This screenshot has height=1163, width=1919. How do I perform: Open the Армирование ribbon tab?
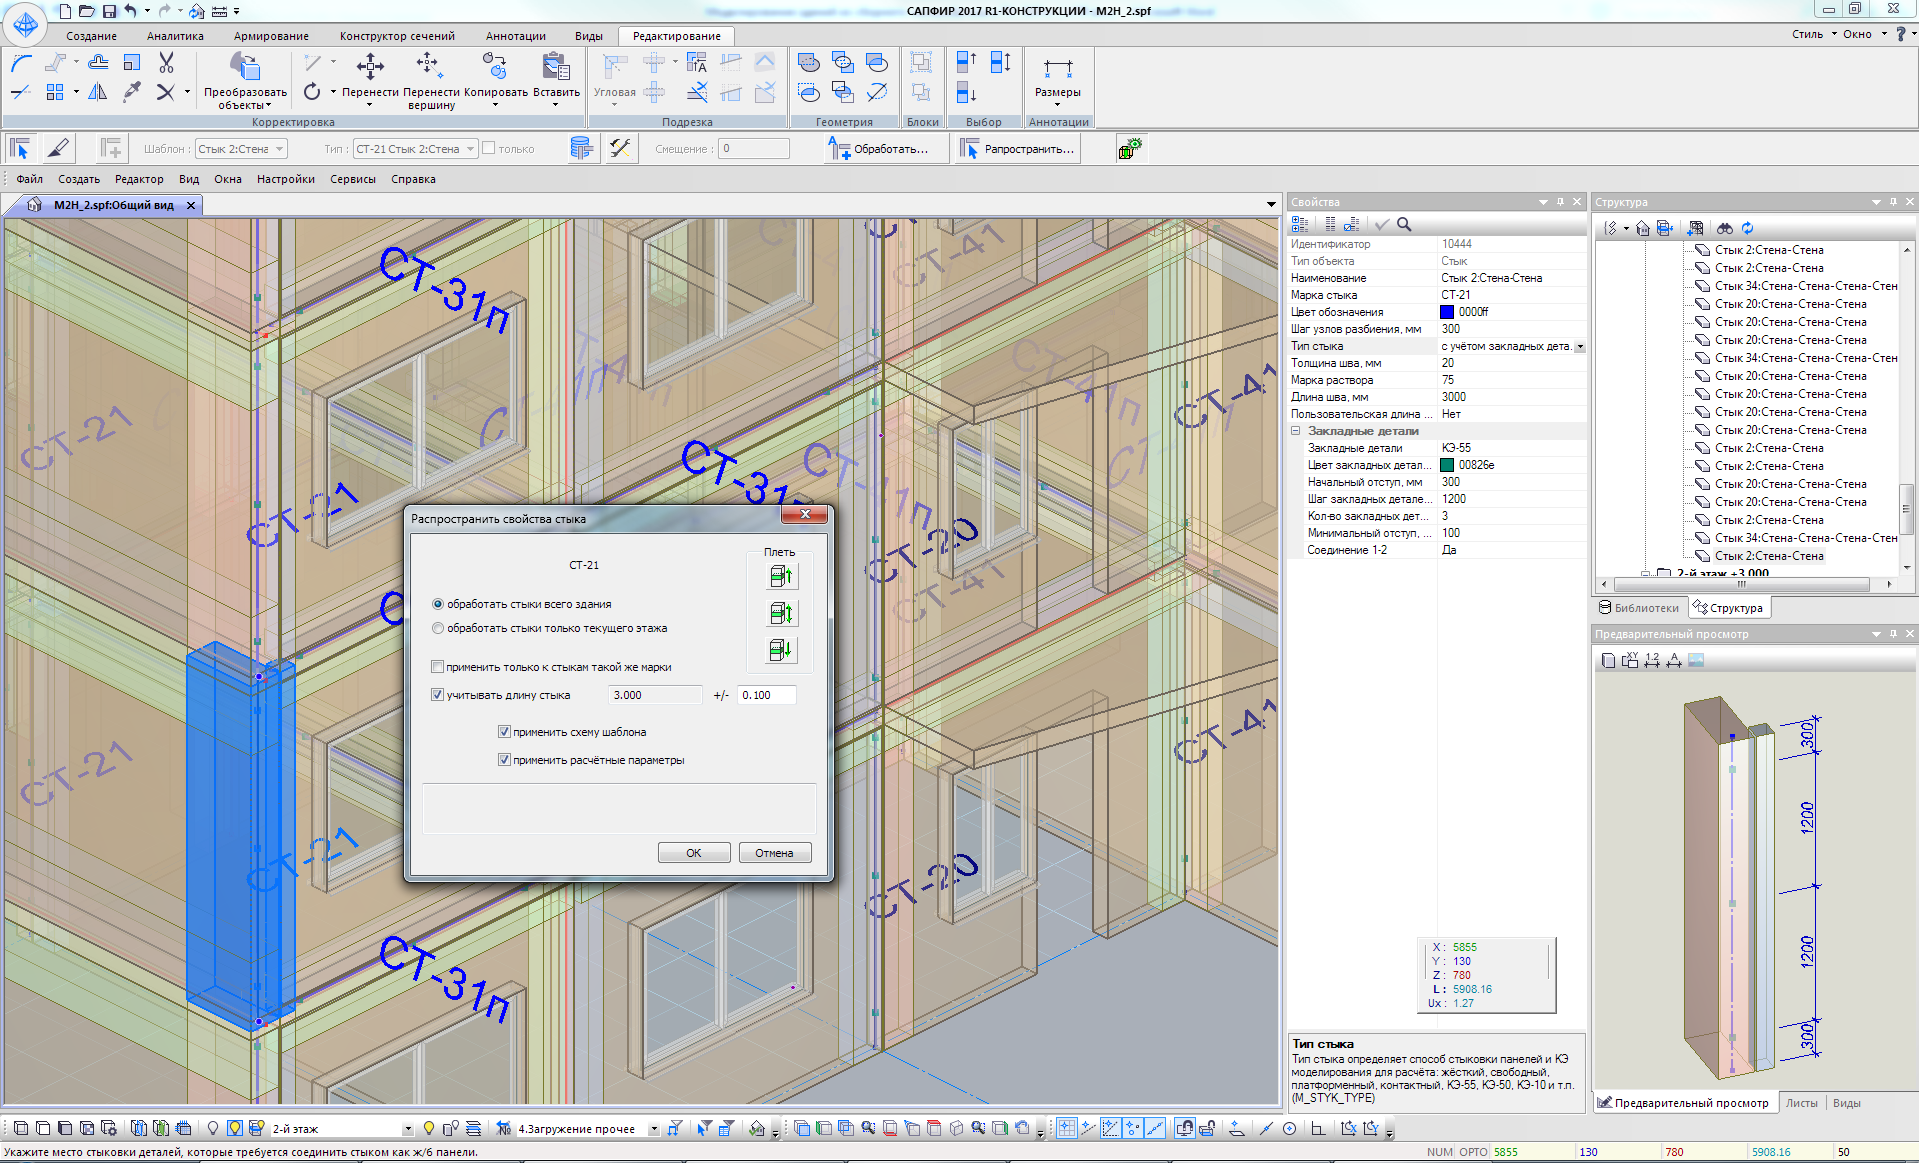click(x=271, y=36)
